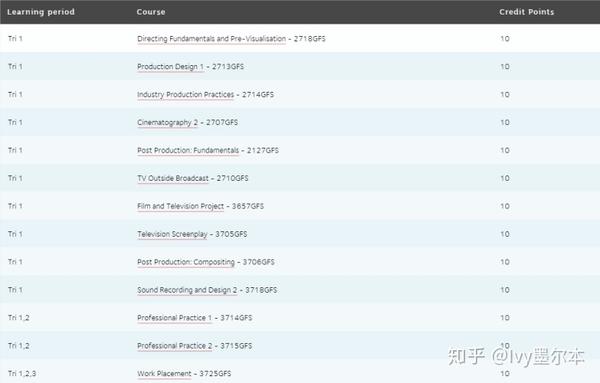Screen dimensions: 600x383
Task: Click the Credit Points column header
Action: point(527,12)
